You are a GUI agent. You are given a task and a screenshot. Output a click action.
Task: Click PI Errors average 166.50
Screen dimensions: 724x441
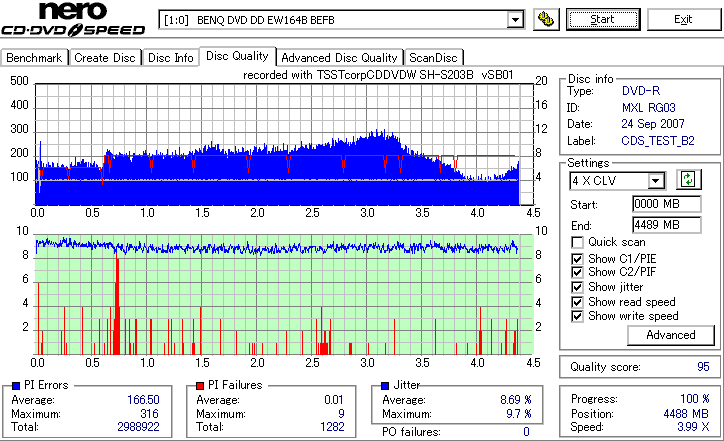[x=143, y=399]
